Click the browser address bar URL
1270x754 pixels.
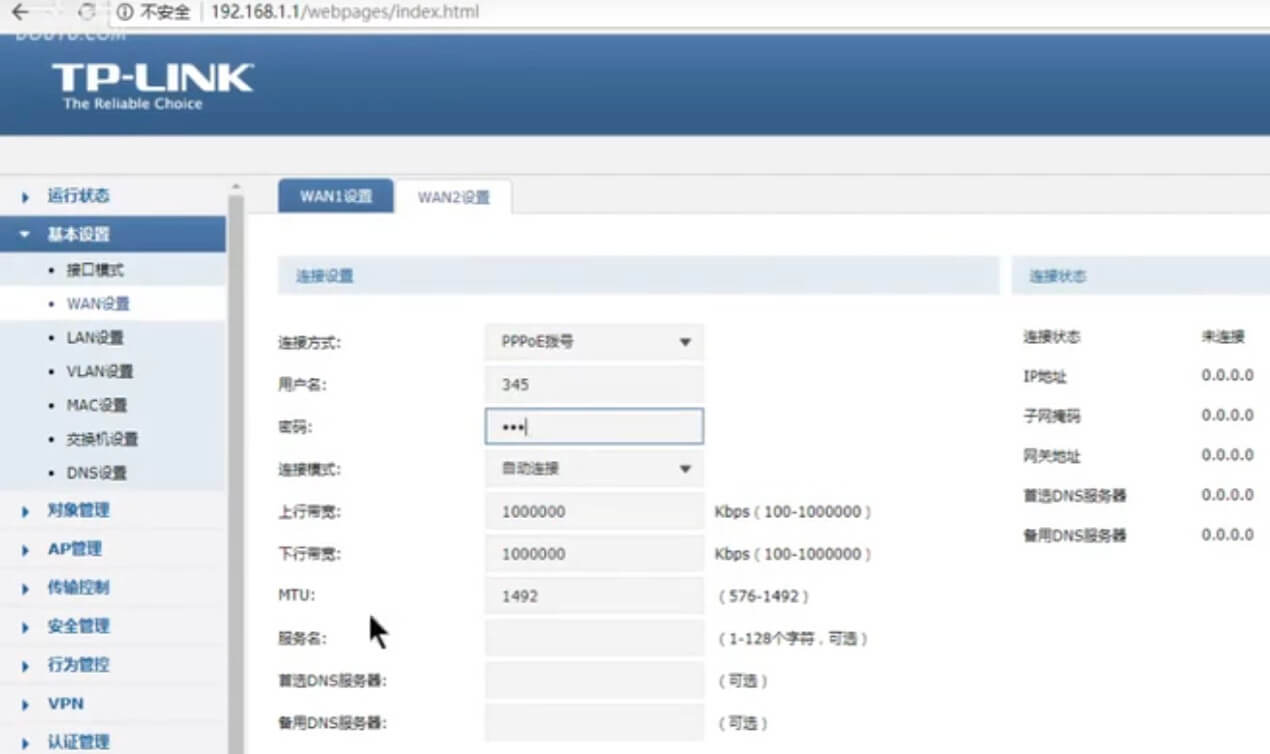click(x=345, y=12)
